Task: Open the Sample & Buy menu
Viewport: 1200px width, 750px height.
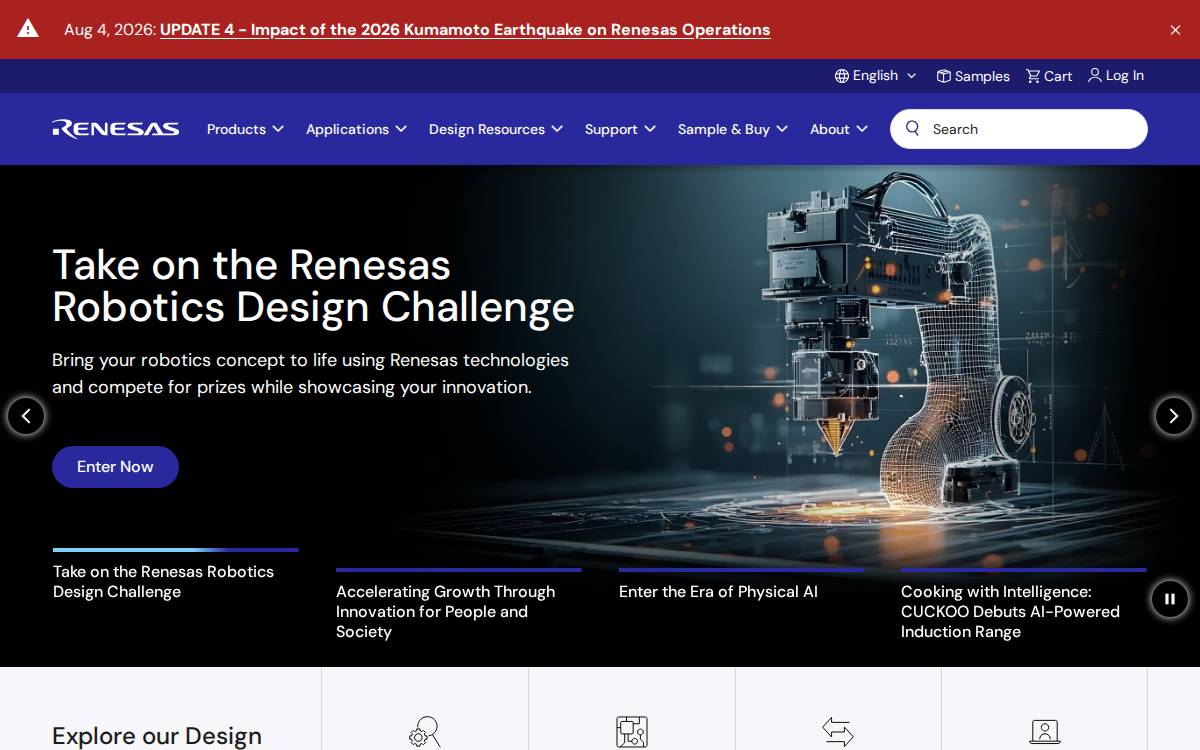Action: click(724, 129)
